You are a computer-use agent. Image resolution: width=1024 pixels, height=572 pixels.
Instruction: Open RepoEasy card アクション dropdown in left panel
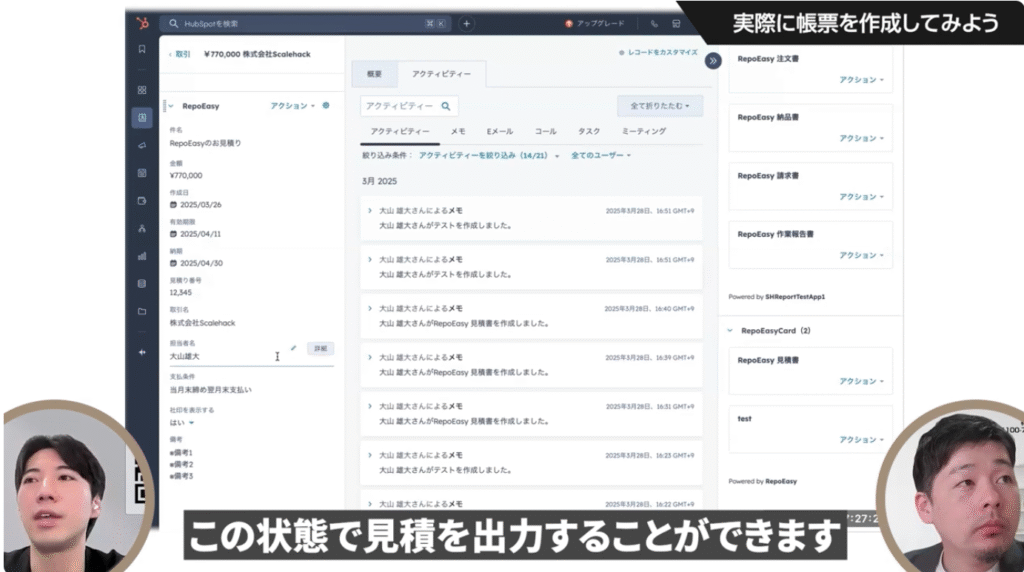point(293,106)
